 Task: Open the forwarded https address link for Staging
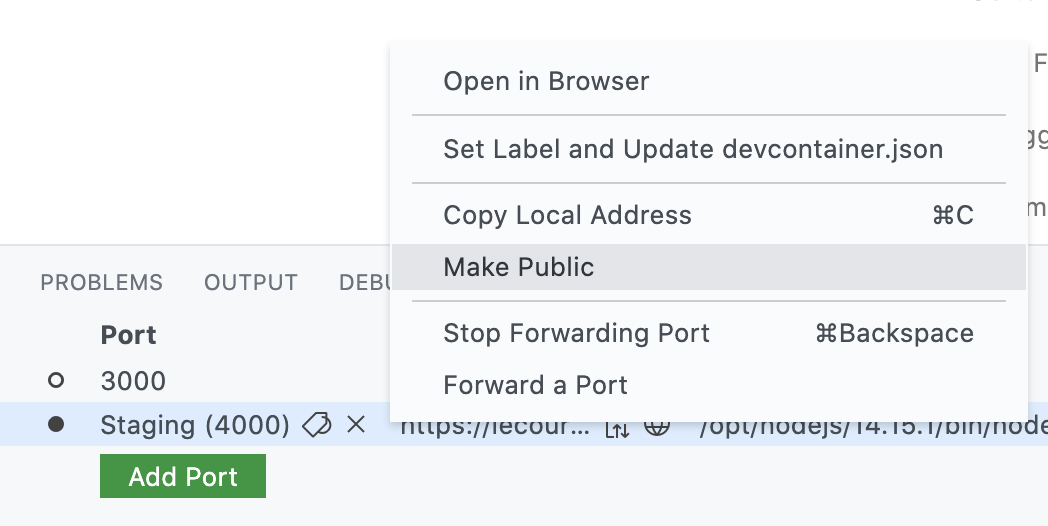coord(495,427)
